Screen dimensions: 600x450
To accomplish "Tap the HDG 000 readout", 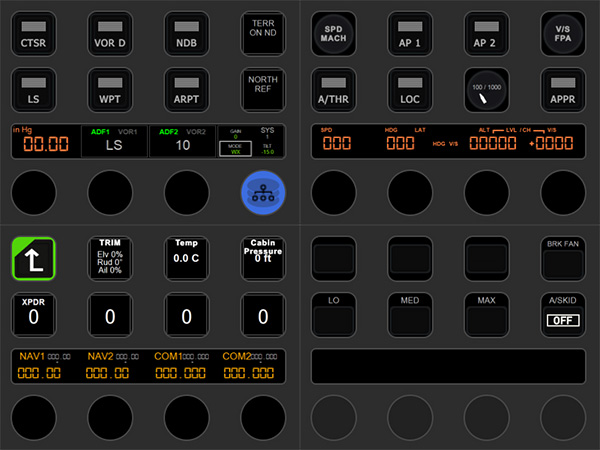I will coord(400,140).
